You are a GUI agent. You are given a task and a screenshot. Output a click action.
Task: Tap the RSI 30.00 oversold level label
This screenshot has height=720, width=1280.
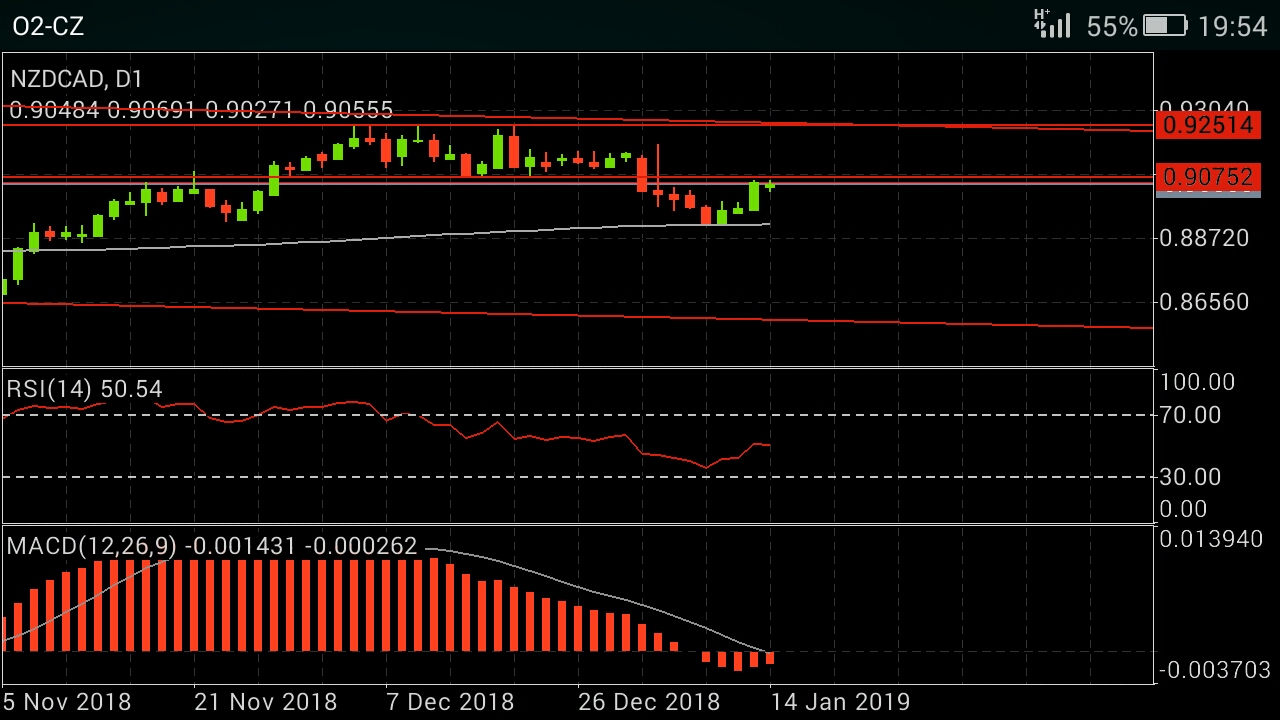click(1190, 477)
